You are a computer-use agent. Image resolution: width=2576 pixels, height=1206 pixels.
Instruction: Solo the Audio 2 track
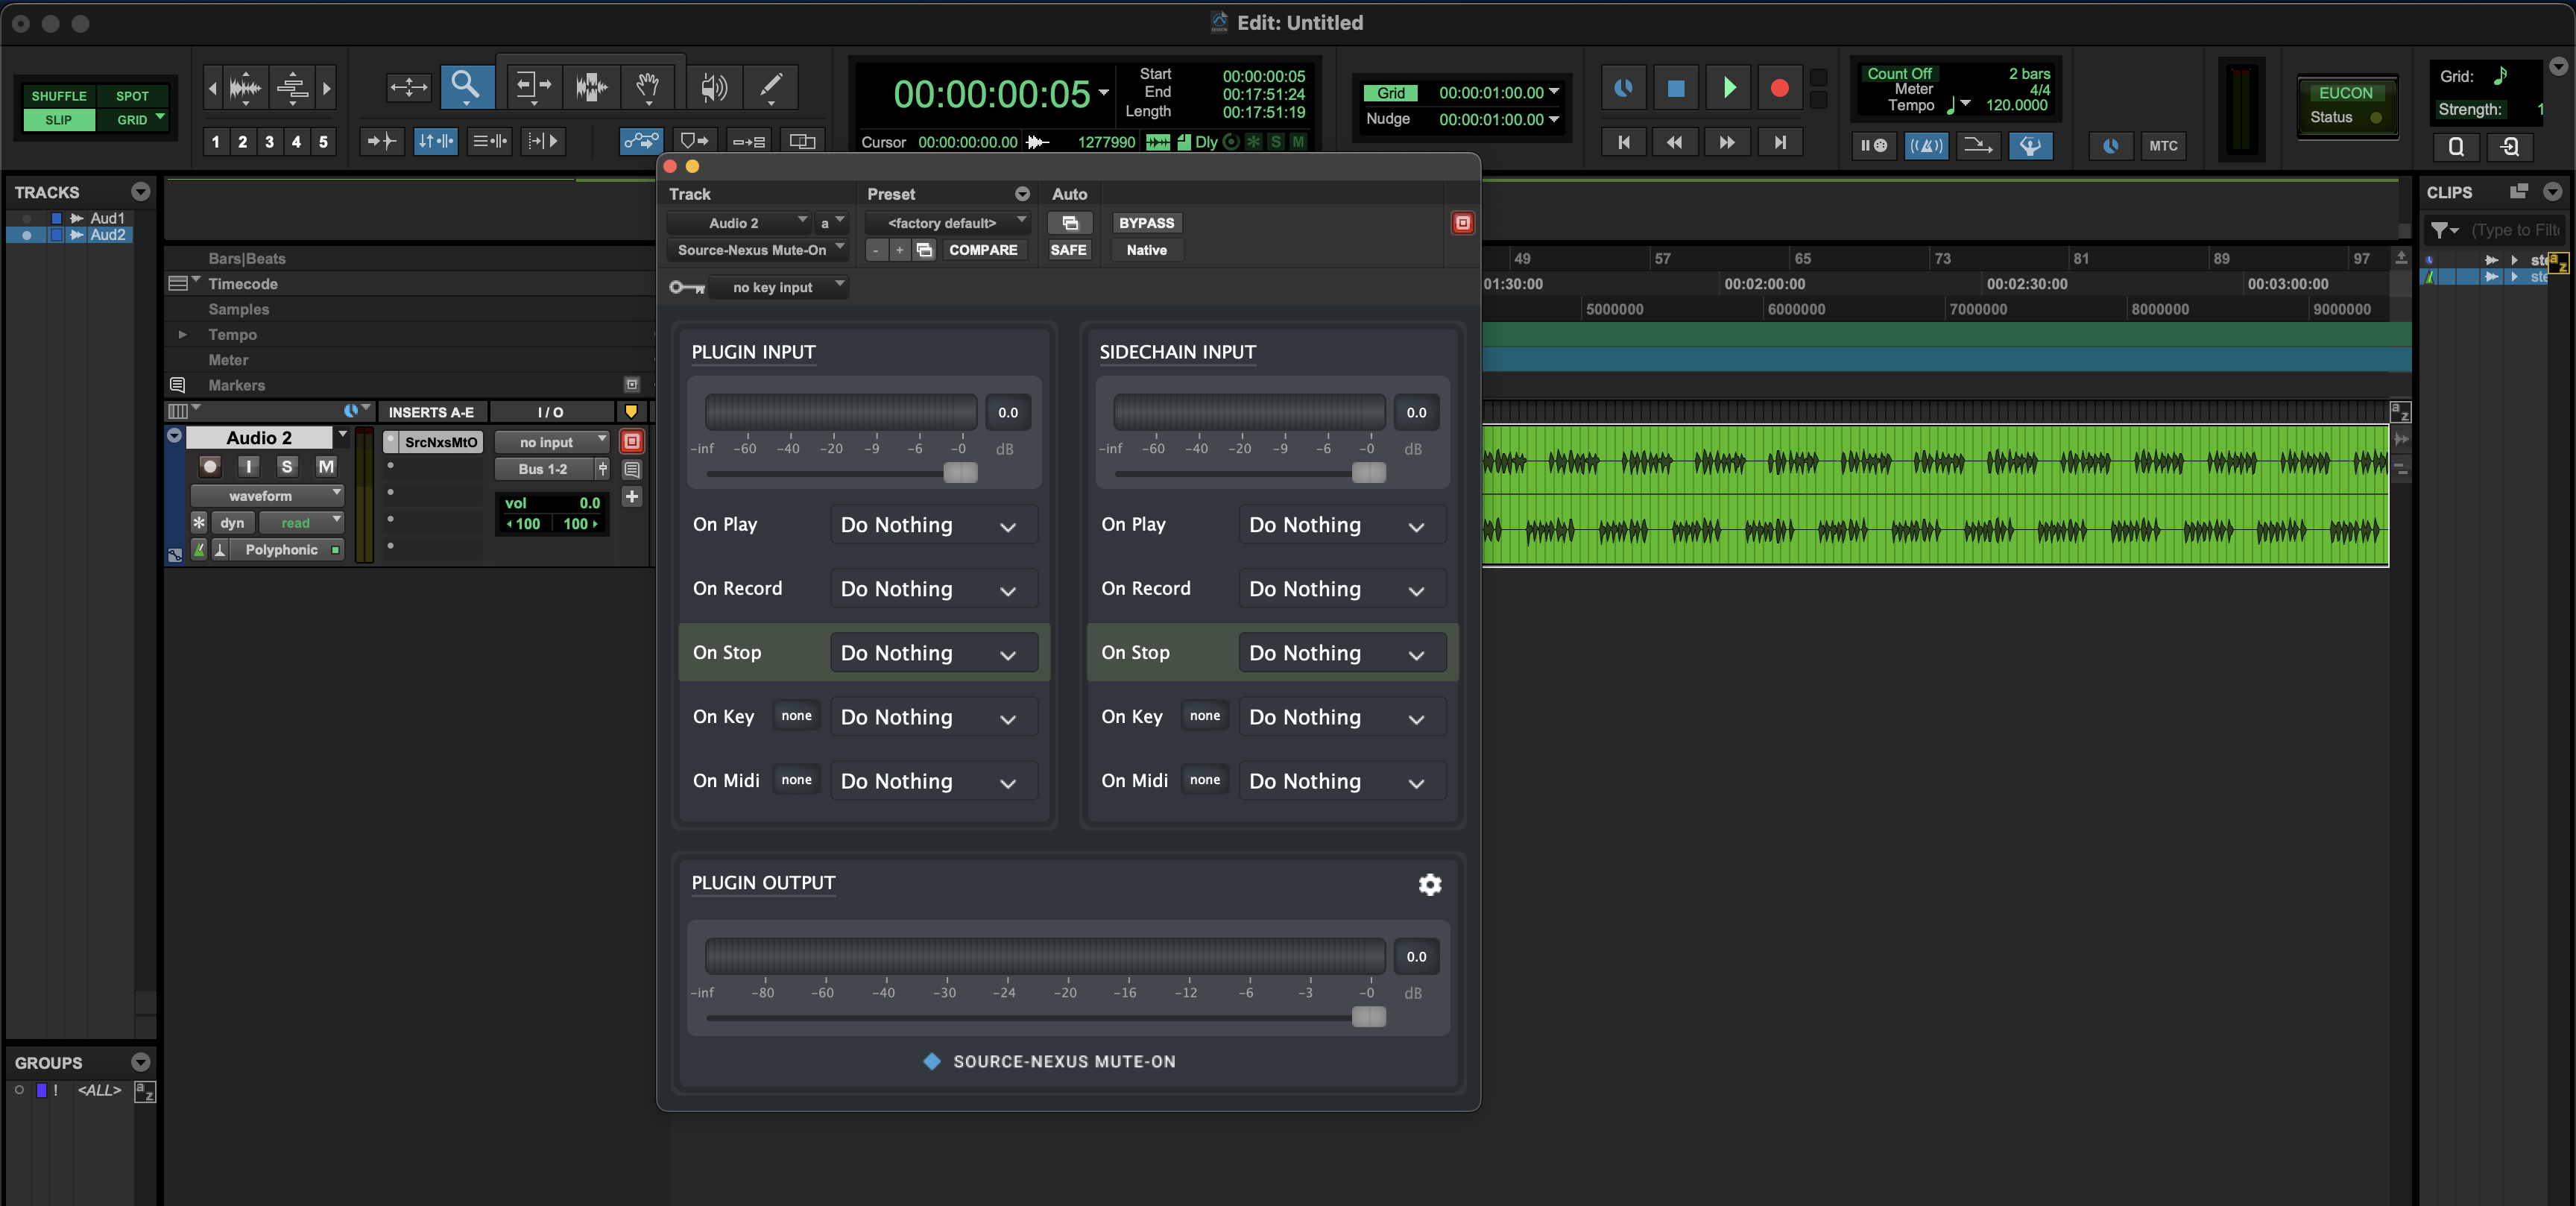[287, 466]
